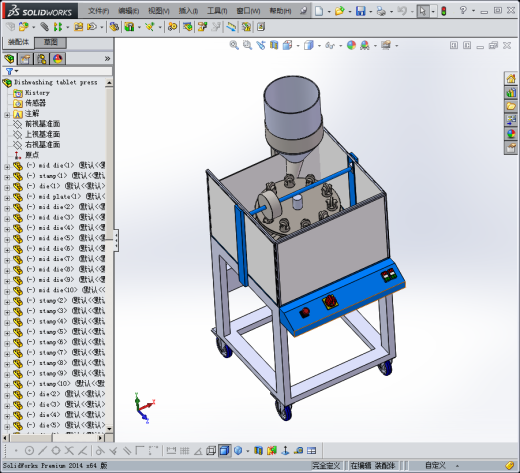This screenshot has width=520, height=473.
Task: Click the status bar tag icon
Action: (x=510, y=465)
